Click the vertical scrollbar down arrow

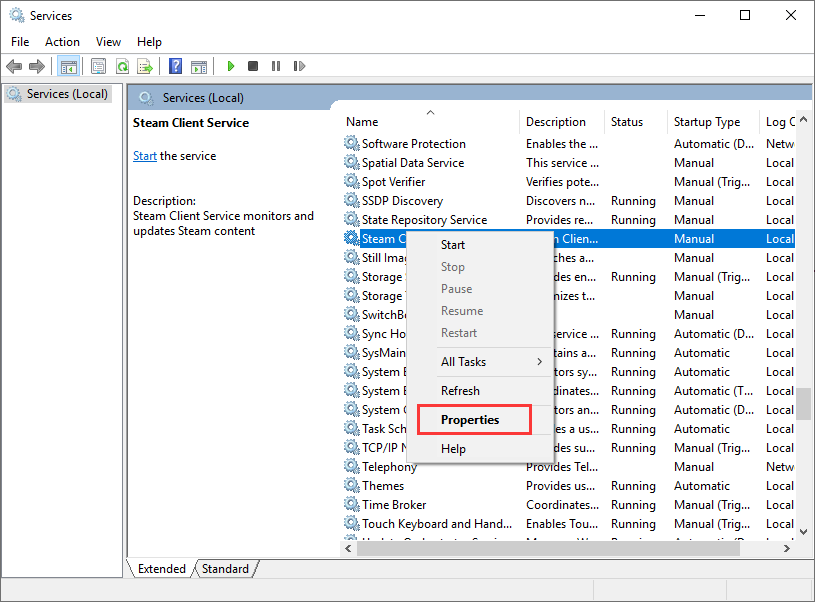coord(804,532)
